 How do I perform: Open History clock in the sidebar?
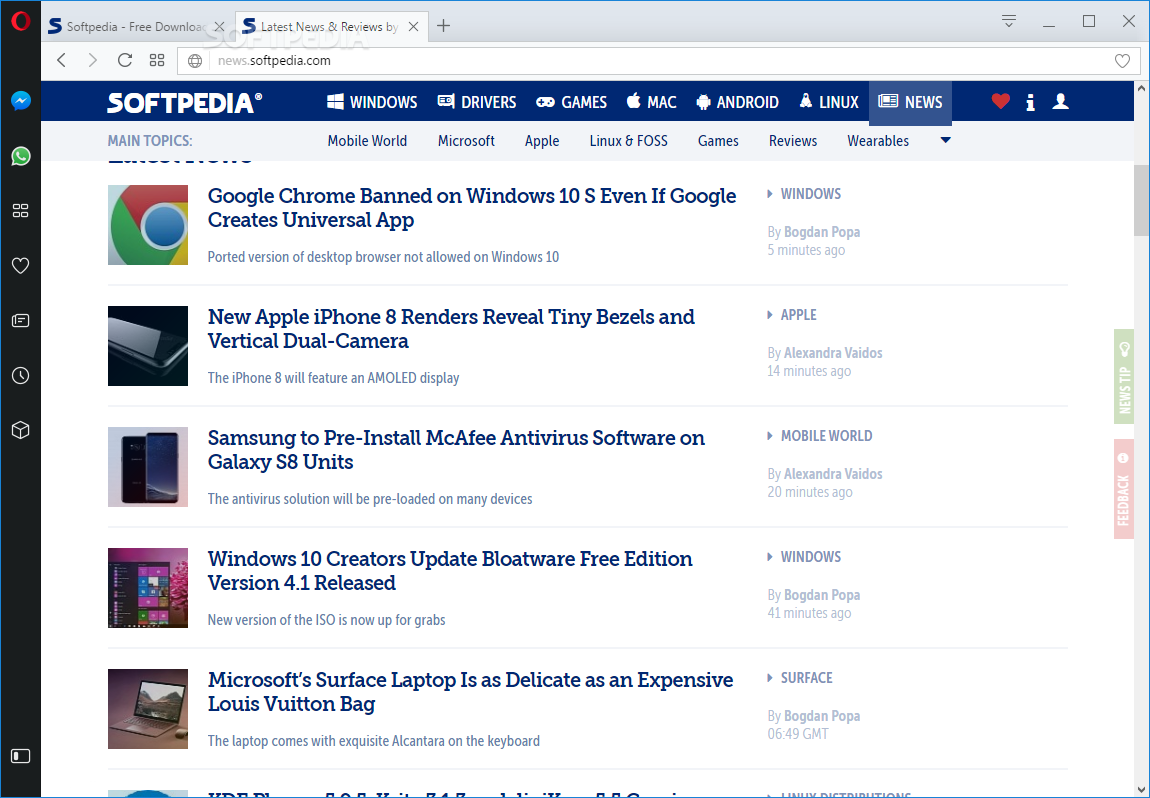[x=21, y=376]
